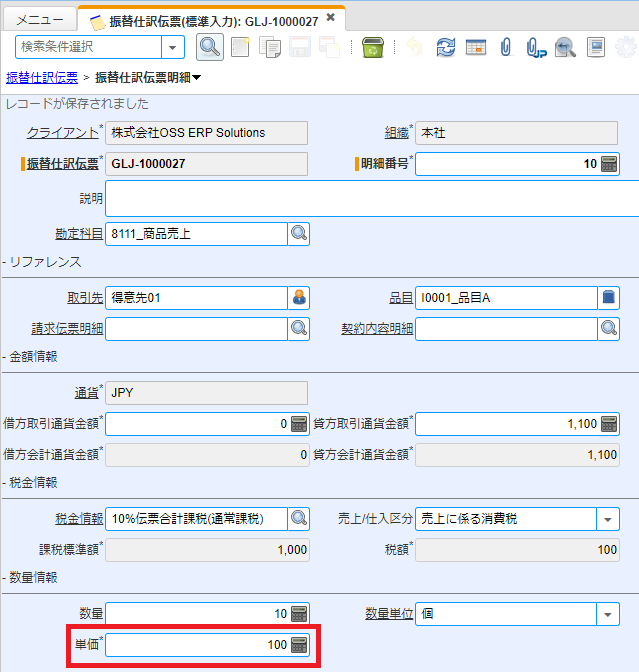Click the 税金情報 field label link
The height and width of the screenshot is (672, 639).
point(79,519)
